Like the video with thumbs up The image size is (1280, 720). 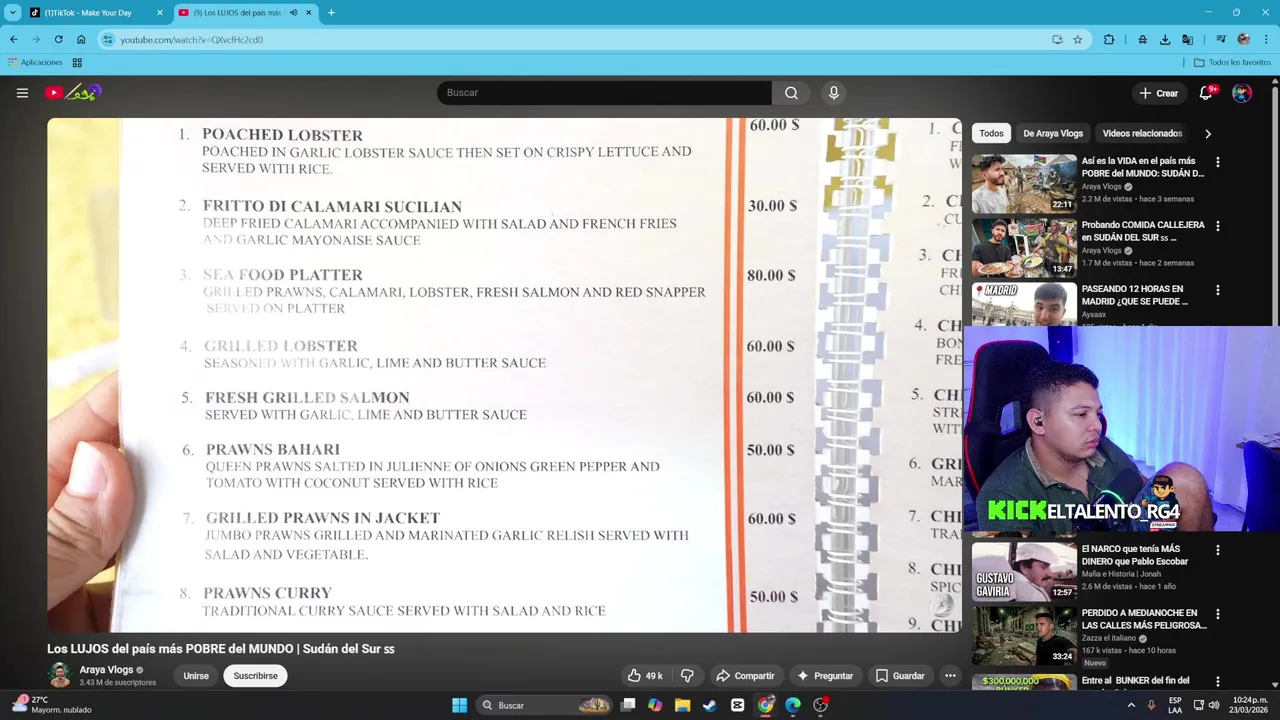[644, 676]
